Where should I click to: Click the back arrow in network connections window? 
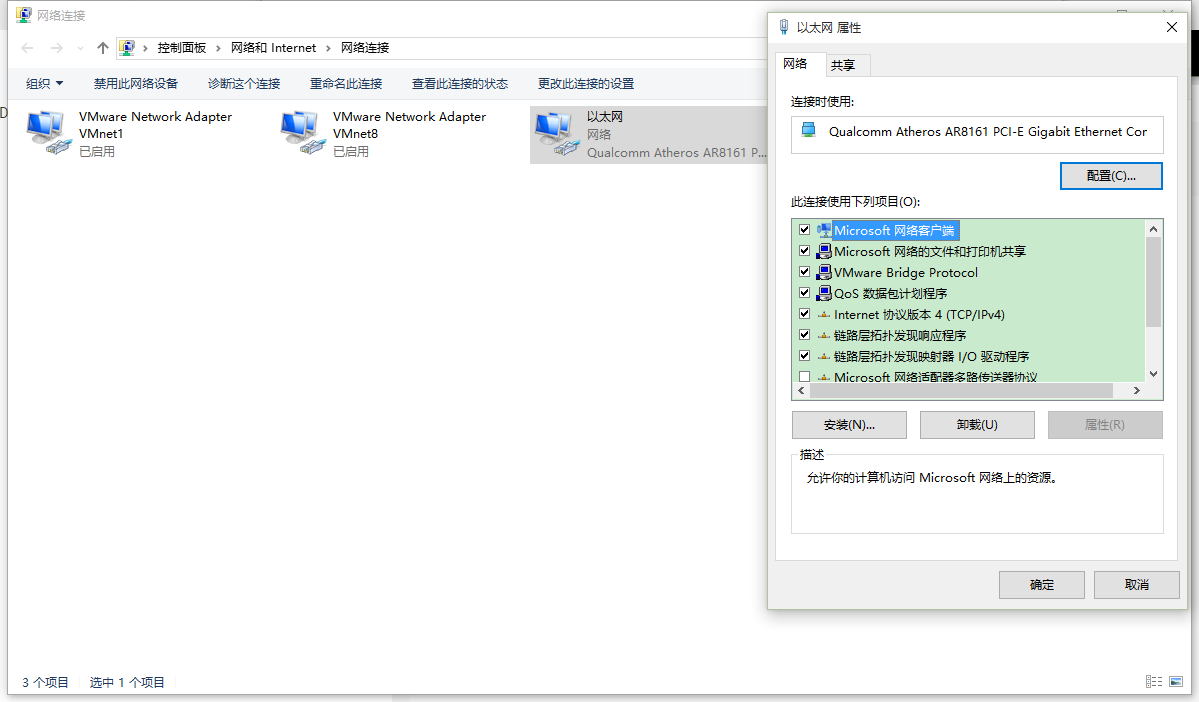pos(28,48)
